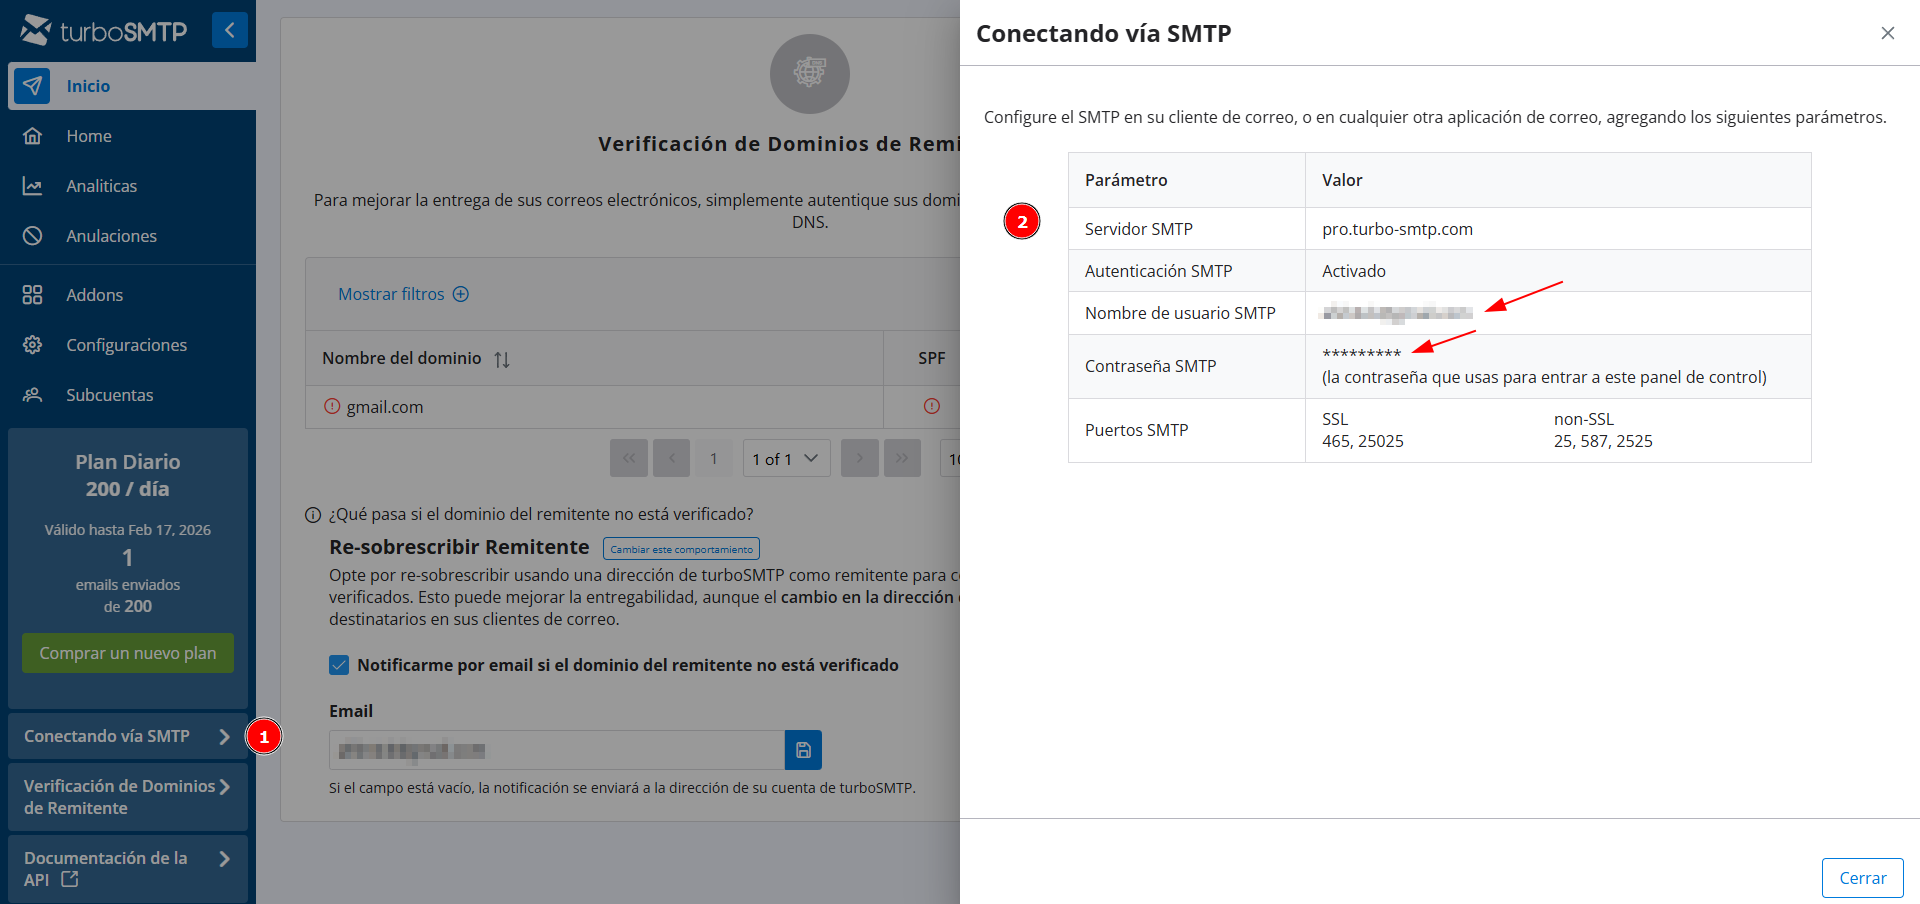Screen dimensions: 1920x904
Task: Click the Anulaciones blocked circle icon
Action: 32,236
